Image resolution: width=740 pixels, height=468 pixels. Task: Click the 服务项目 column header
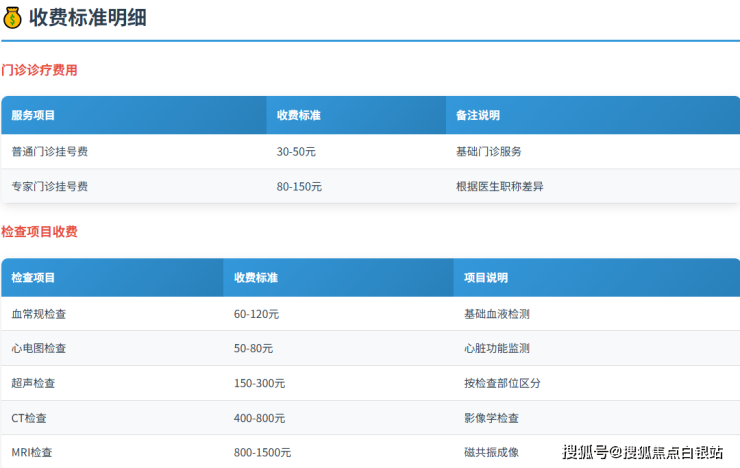(33, 116)
